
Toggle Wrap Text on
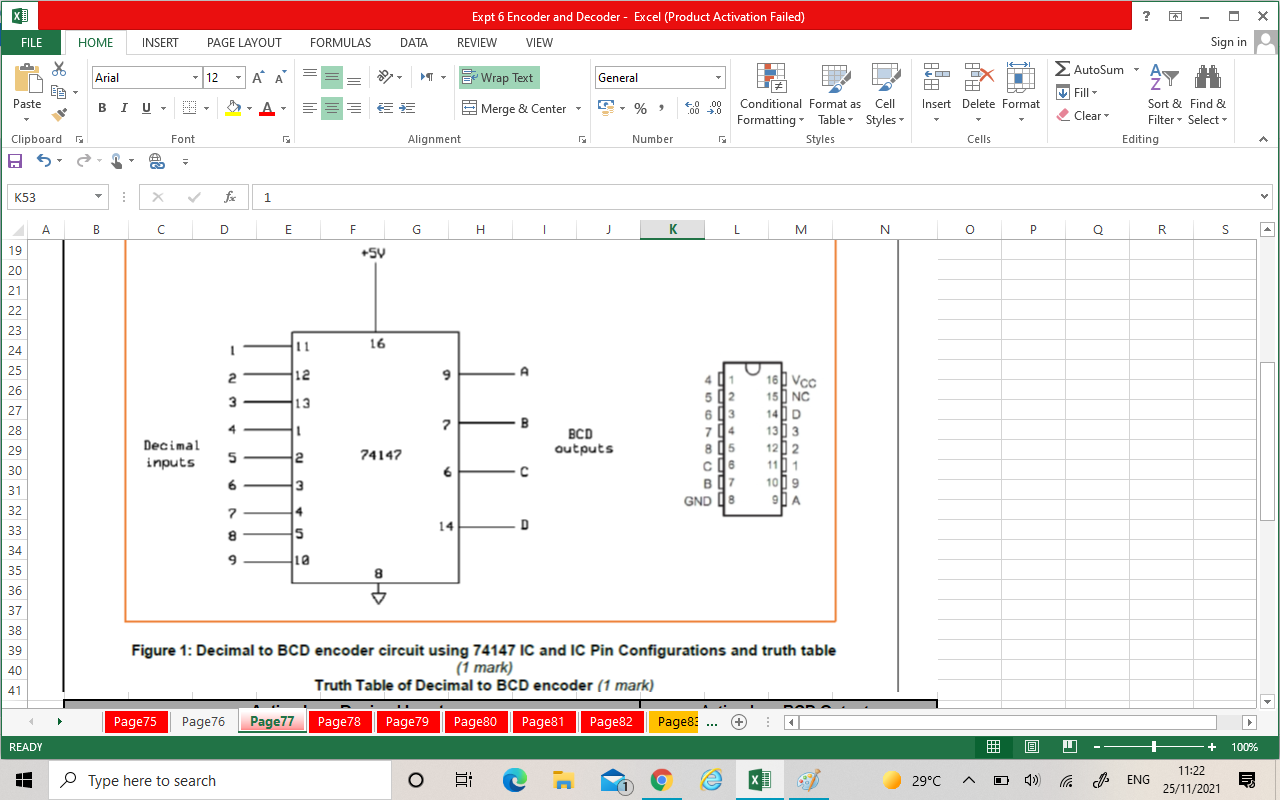(x=499, y=78)
